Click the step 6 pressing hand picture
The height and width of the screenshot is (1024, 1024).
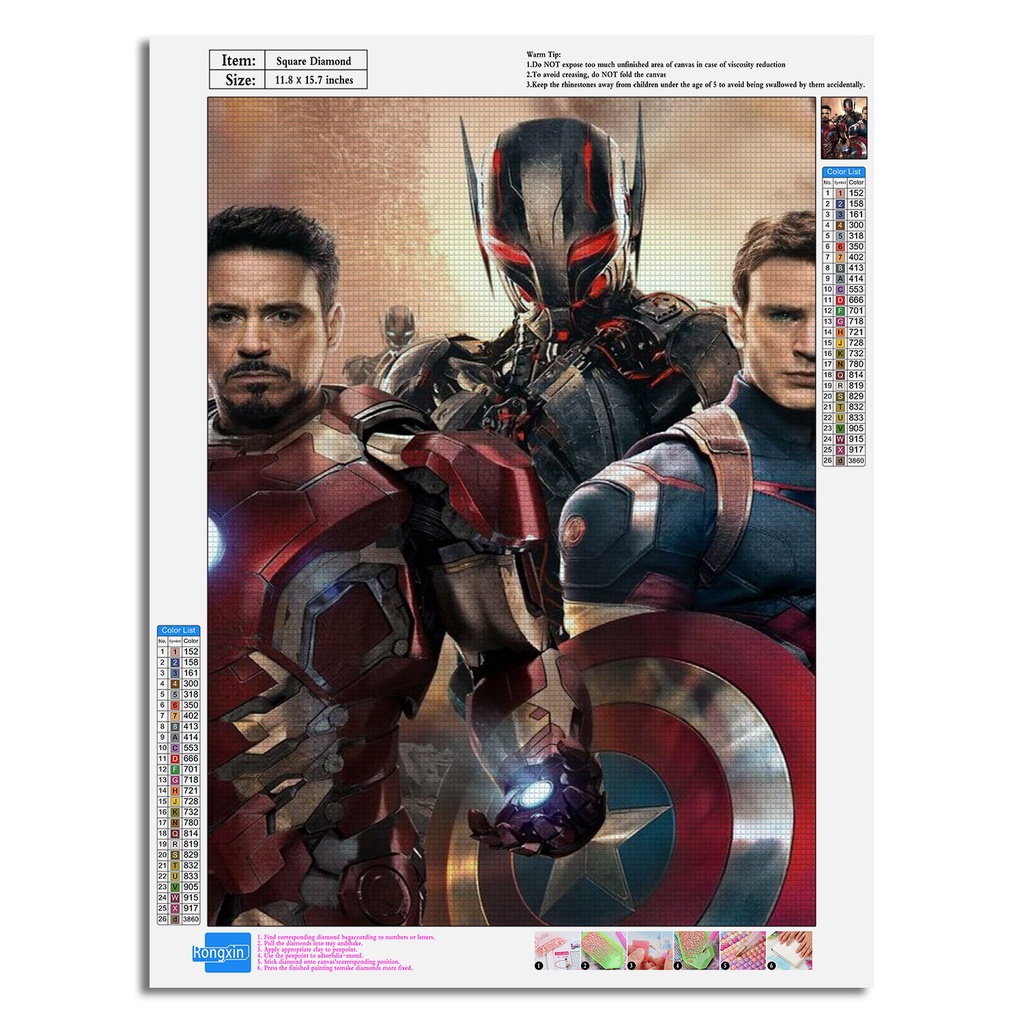click(790, 948)
